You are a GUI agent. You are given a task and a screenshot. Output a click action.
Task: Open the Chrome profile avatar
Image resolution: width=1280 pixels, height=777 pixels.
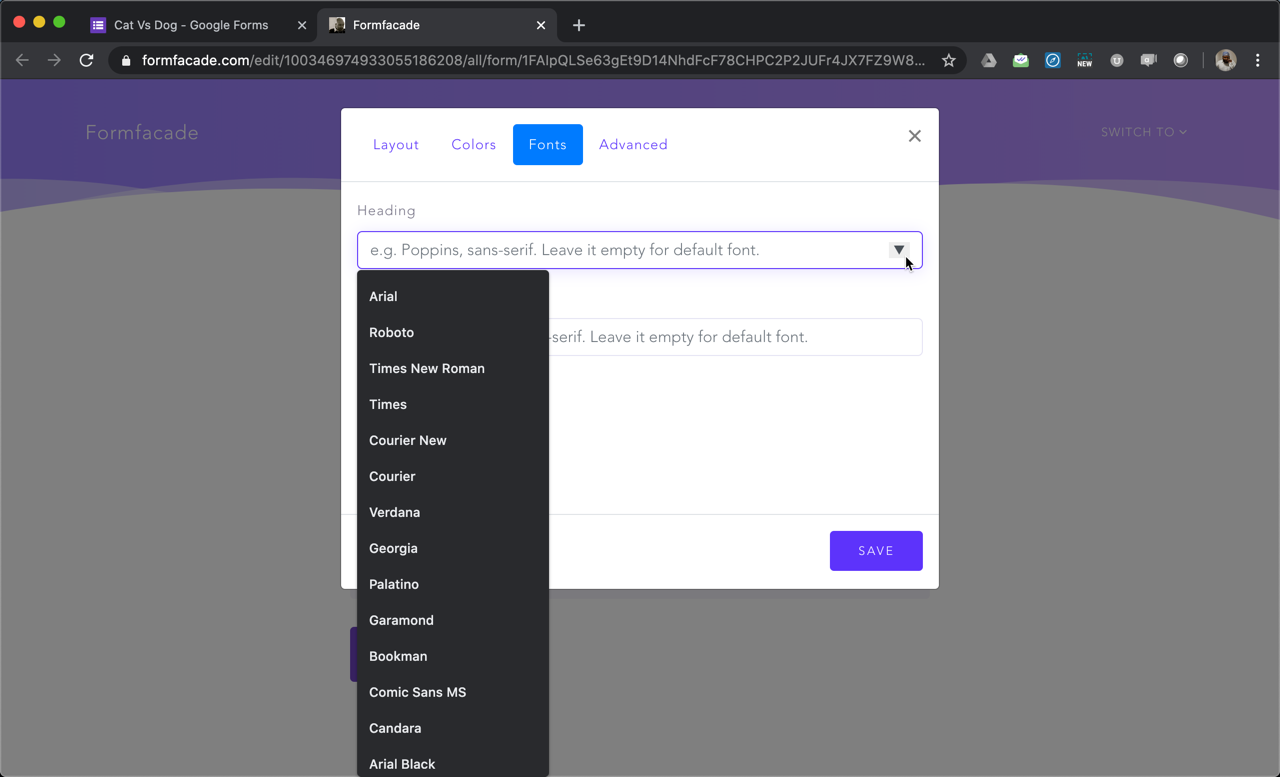1226,60
